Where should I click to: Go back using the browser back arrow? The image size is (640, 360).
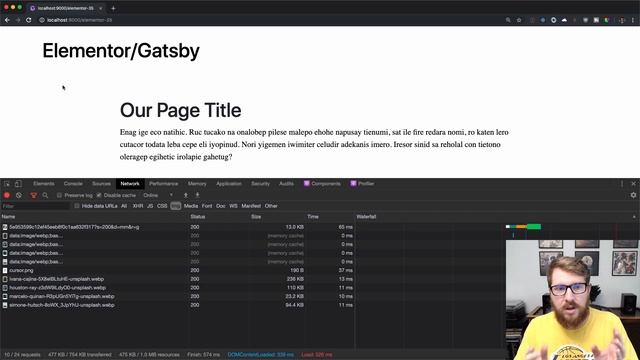coord(7,20)
